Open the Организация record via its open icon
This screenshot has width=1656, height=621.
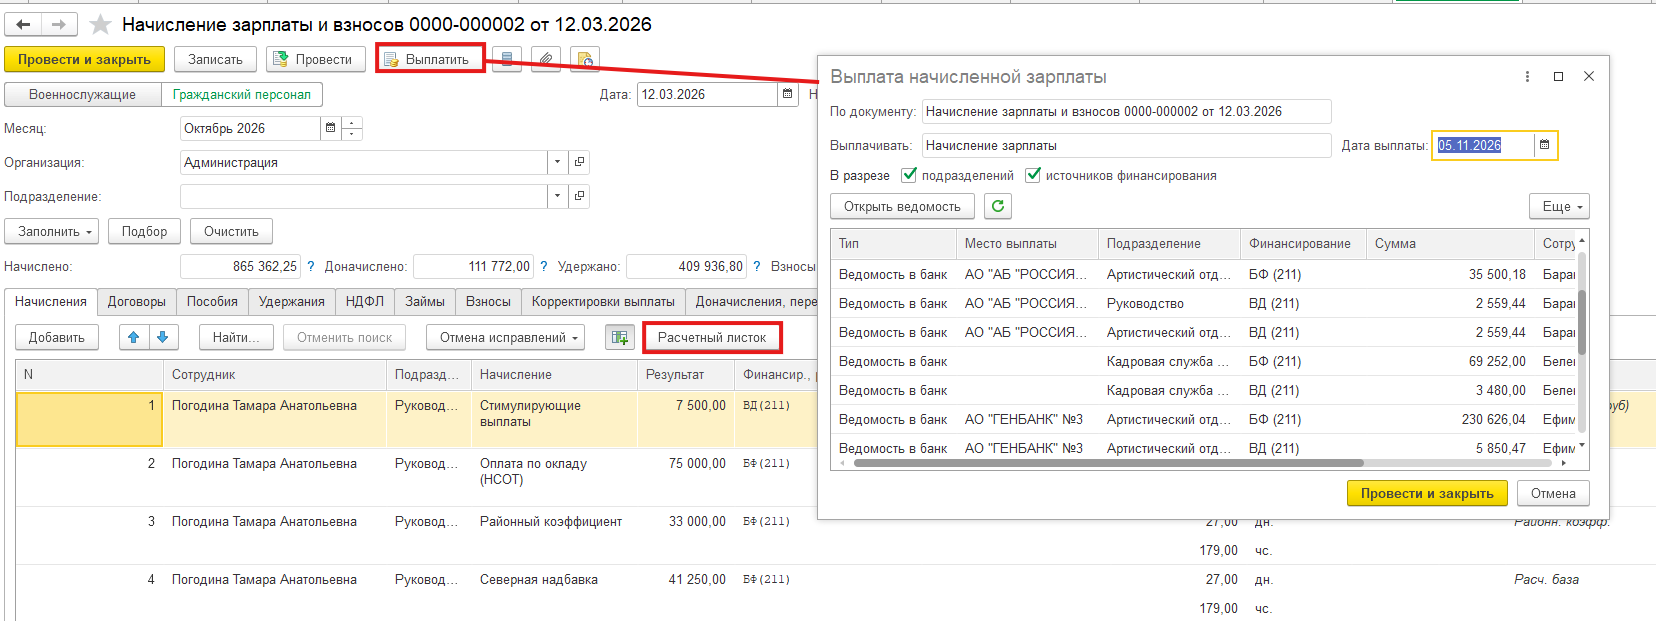click(579, 162)
